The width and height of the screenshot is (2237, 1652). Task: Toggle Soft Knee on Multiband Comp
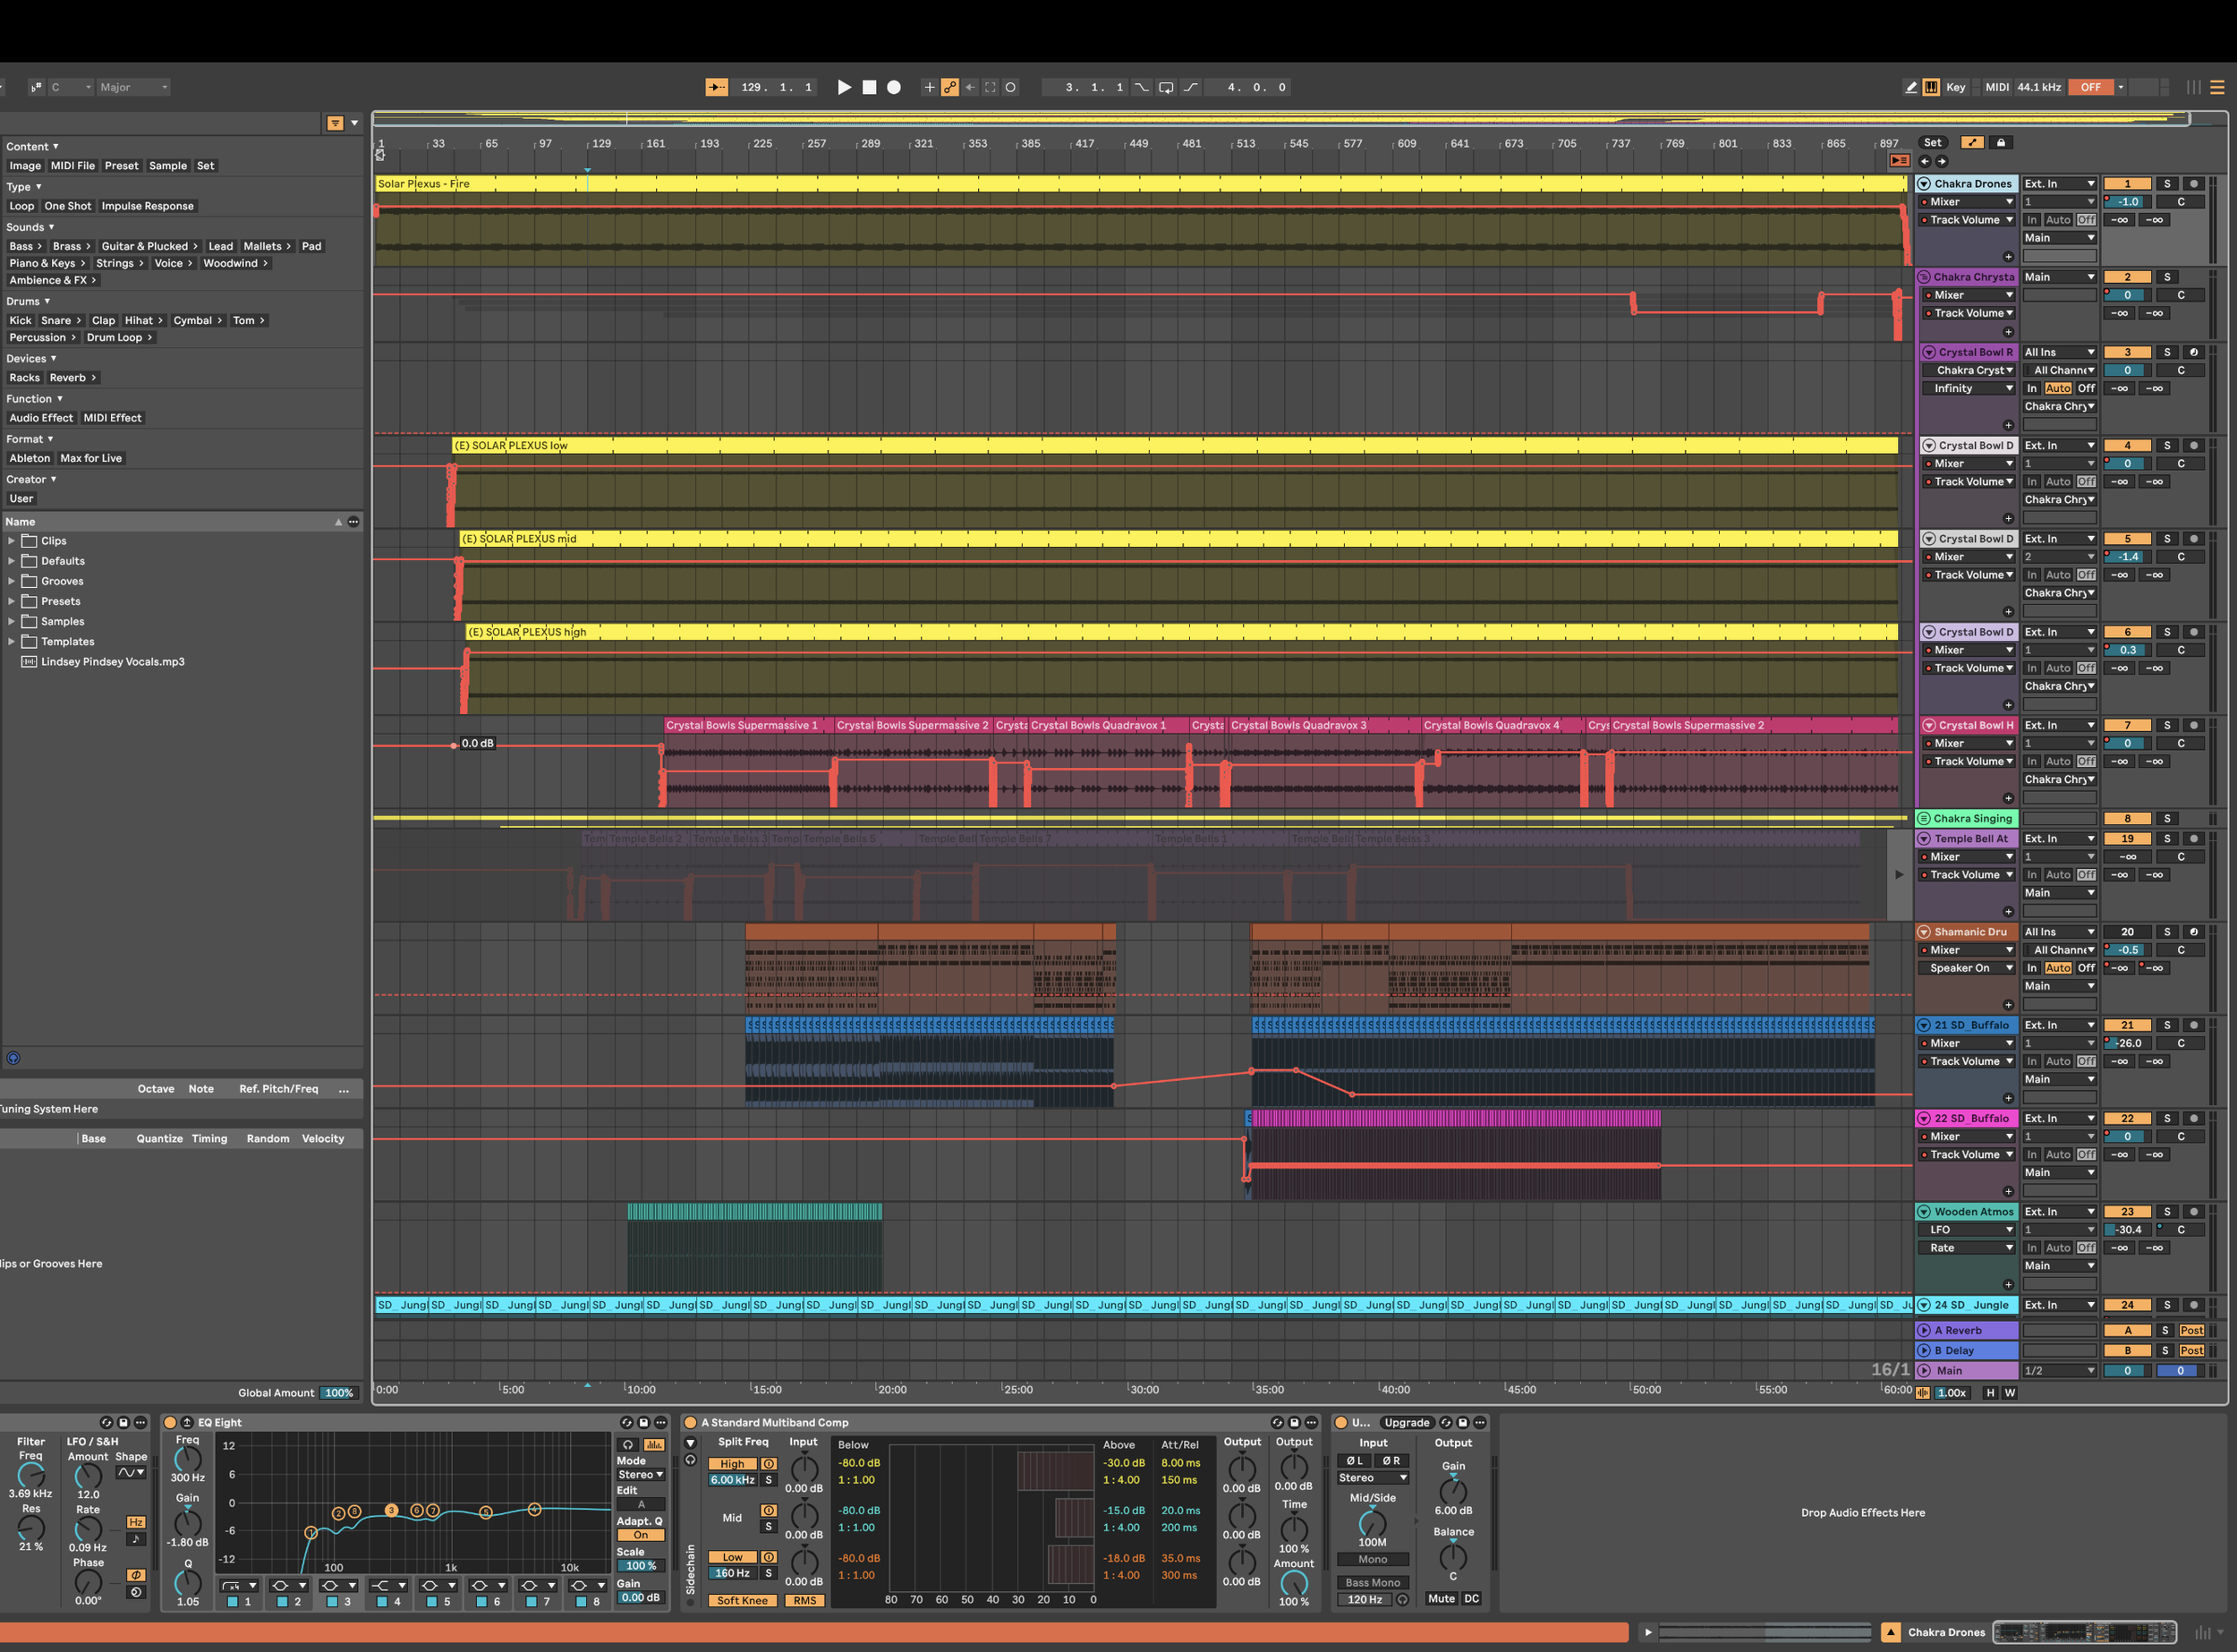click(742, 1600)
